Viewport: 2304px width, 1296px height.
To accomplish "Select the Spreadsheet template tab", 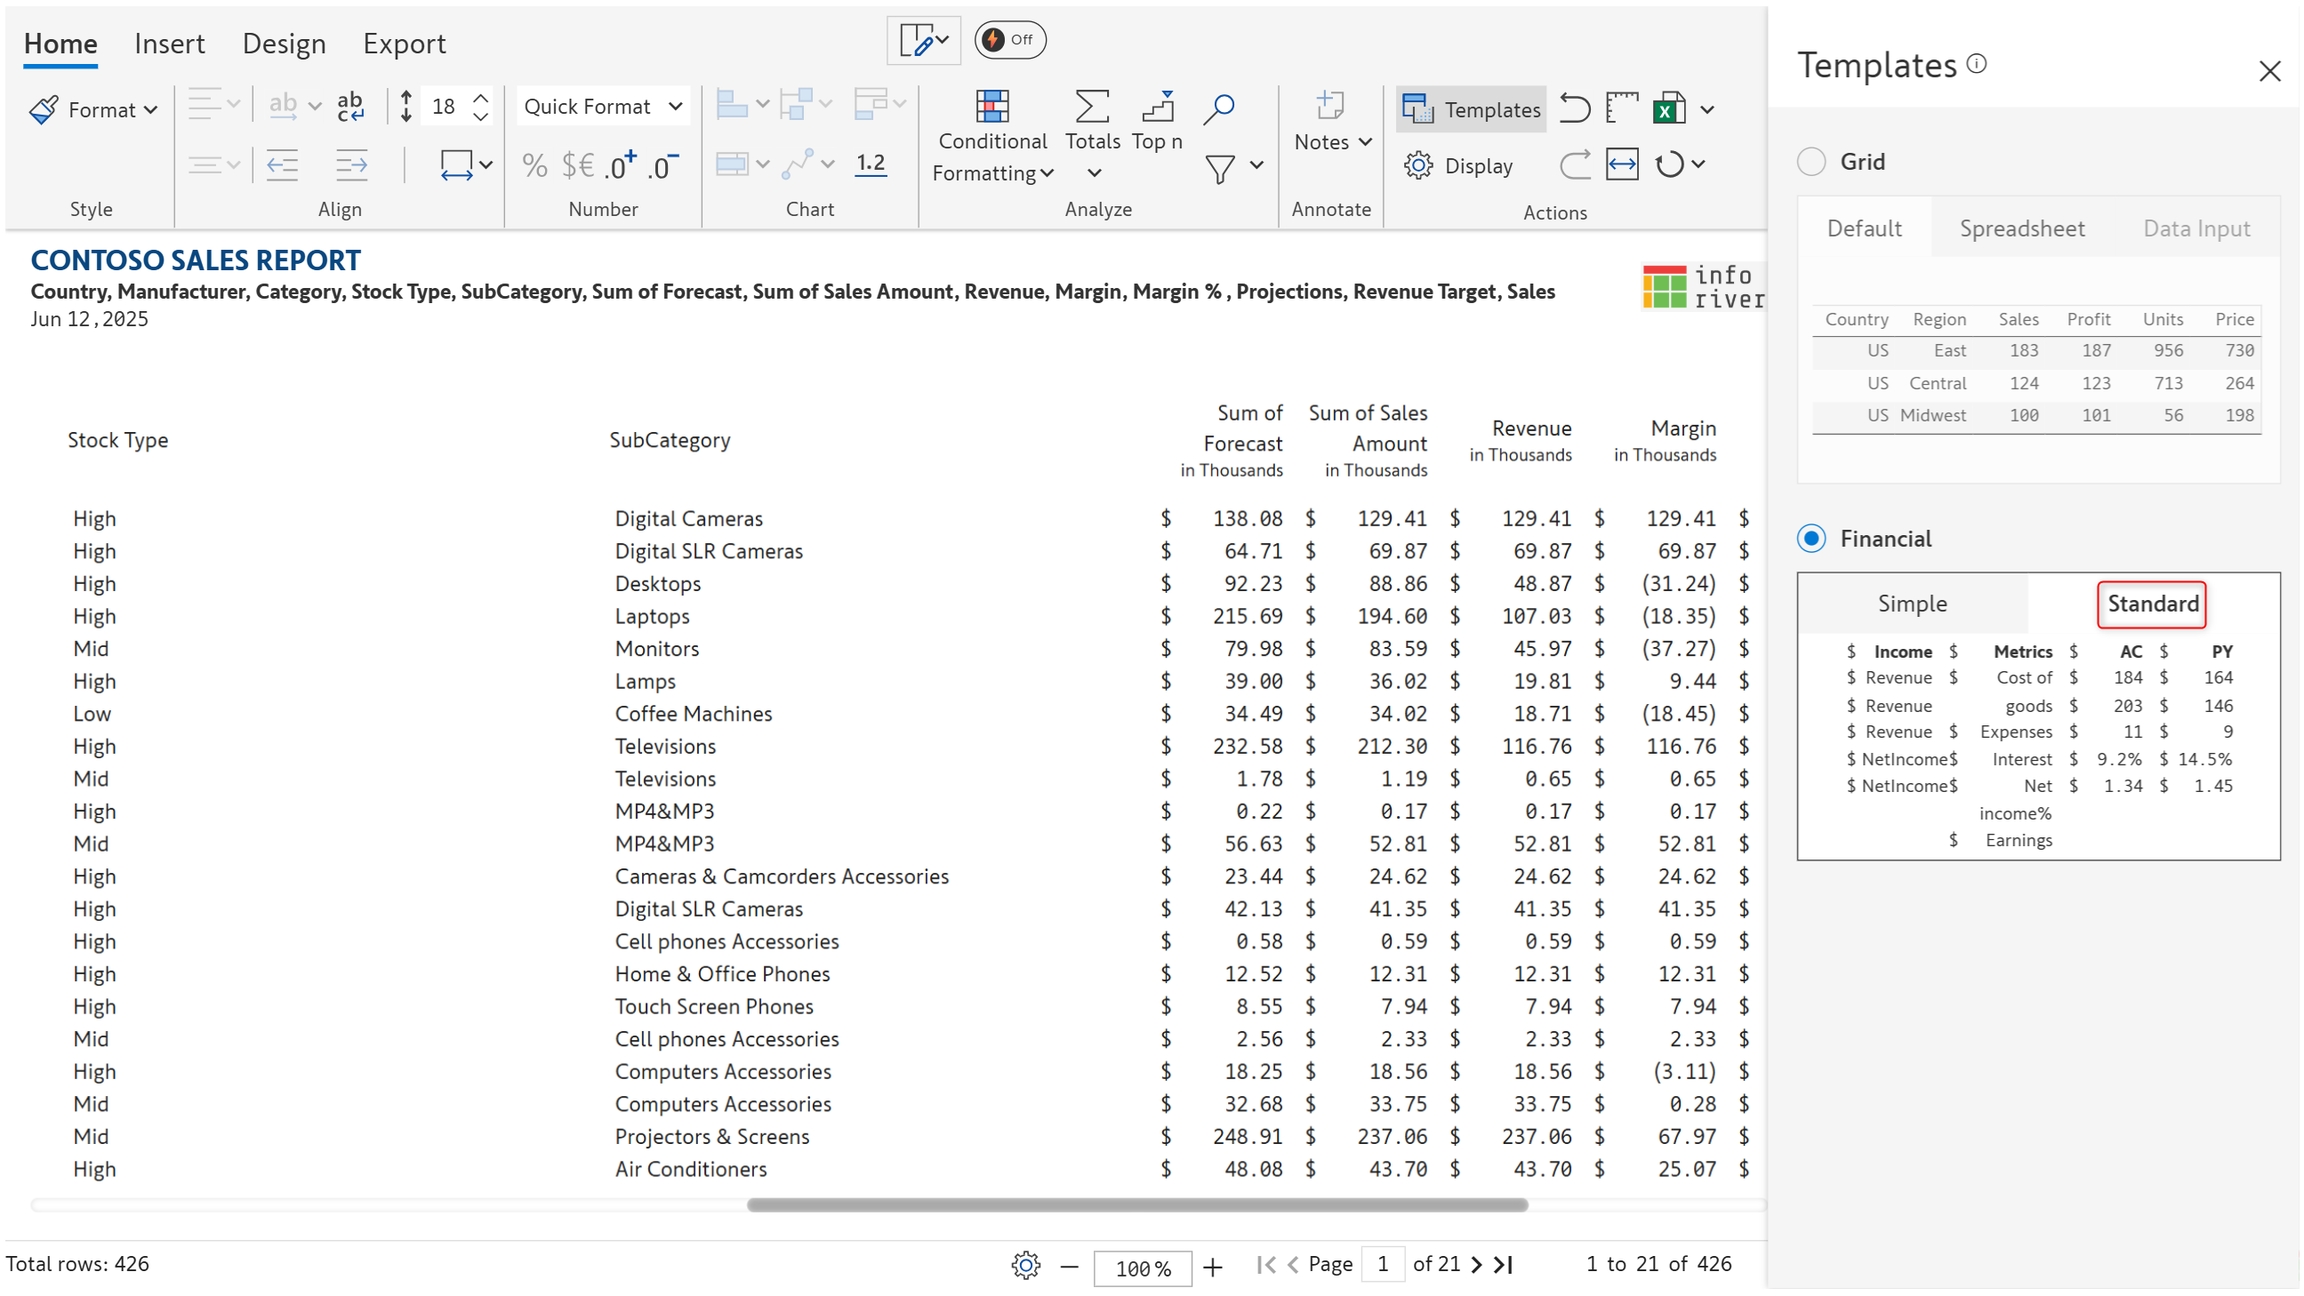I will point(2022,229).
